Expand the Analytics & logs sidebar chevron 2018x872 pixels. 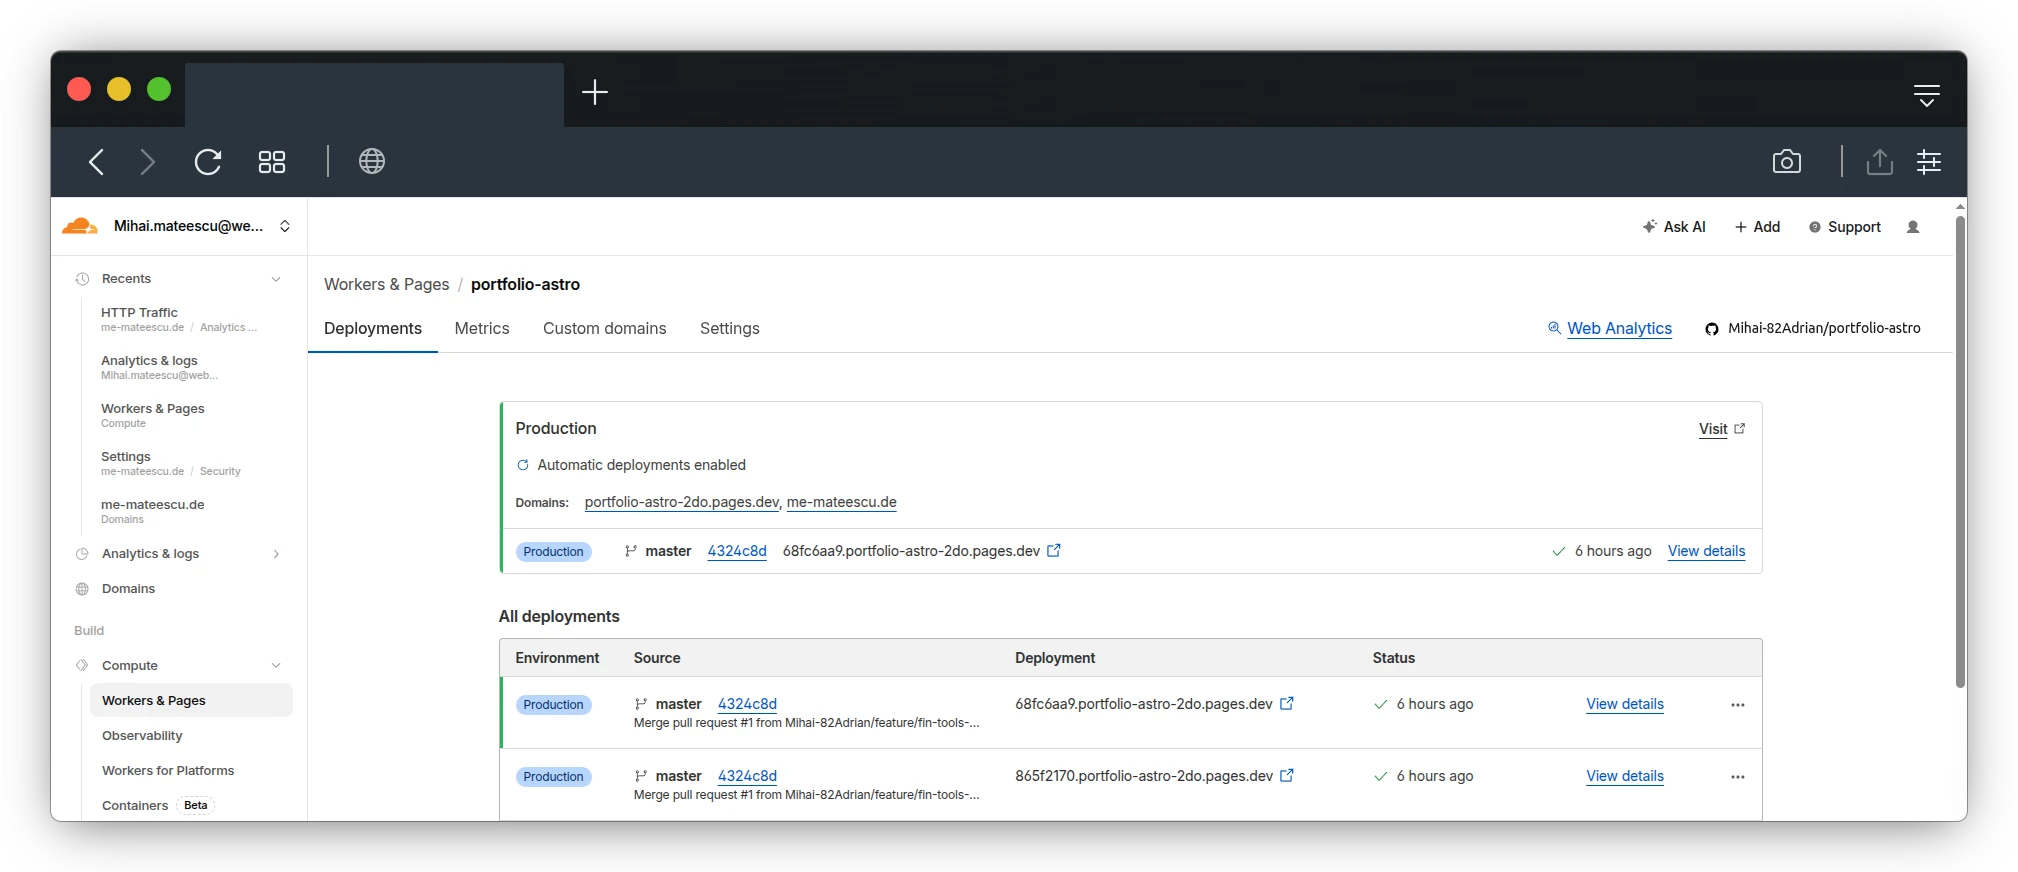[276, 554]
